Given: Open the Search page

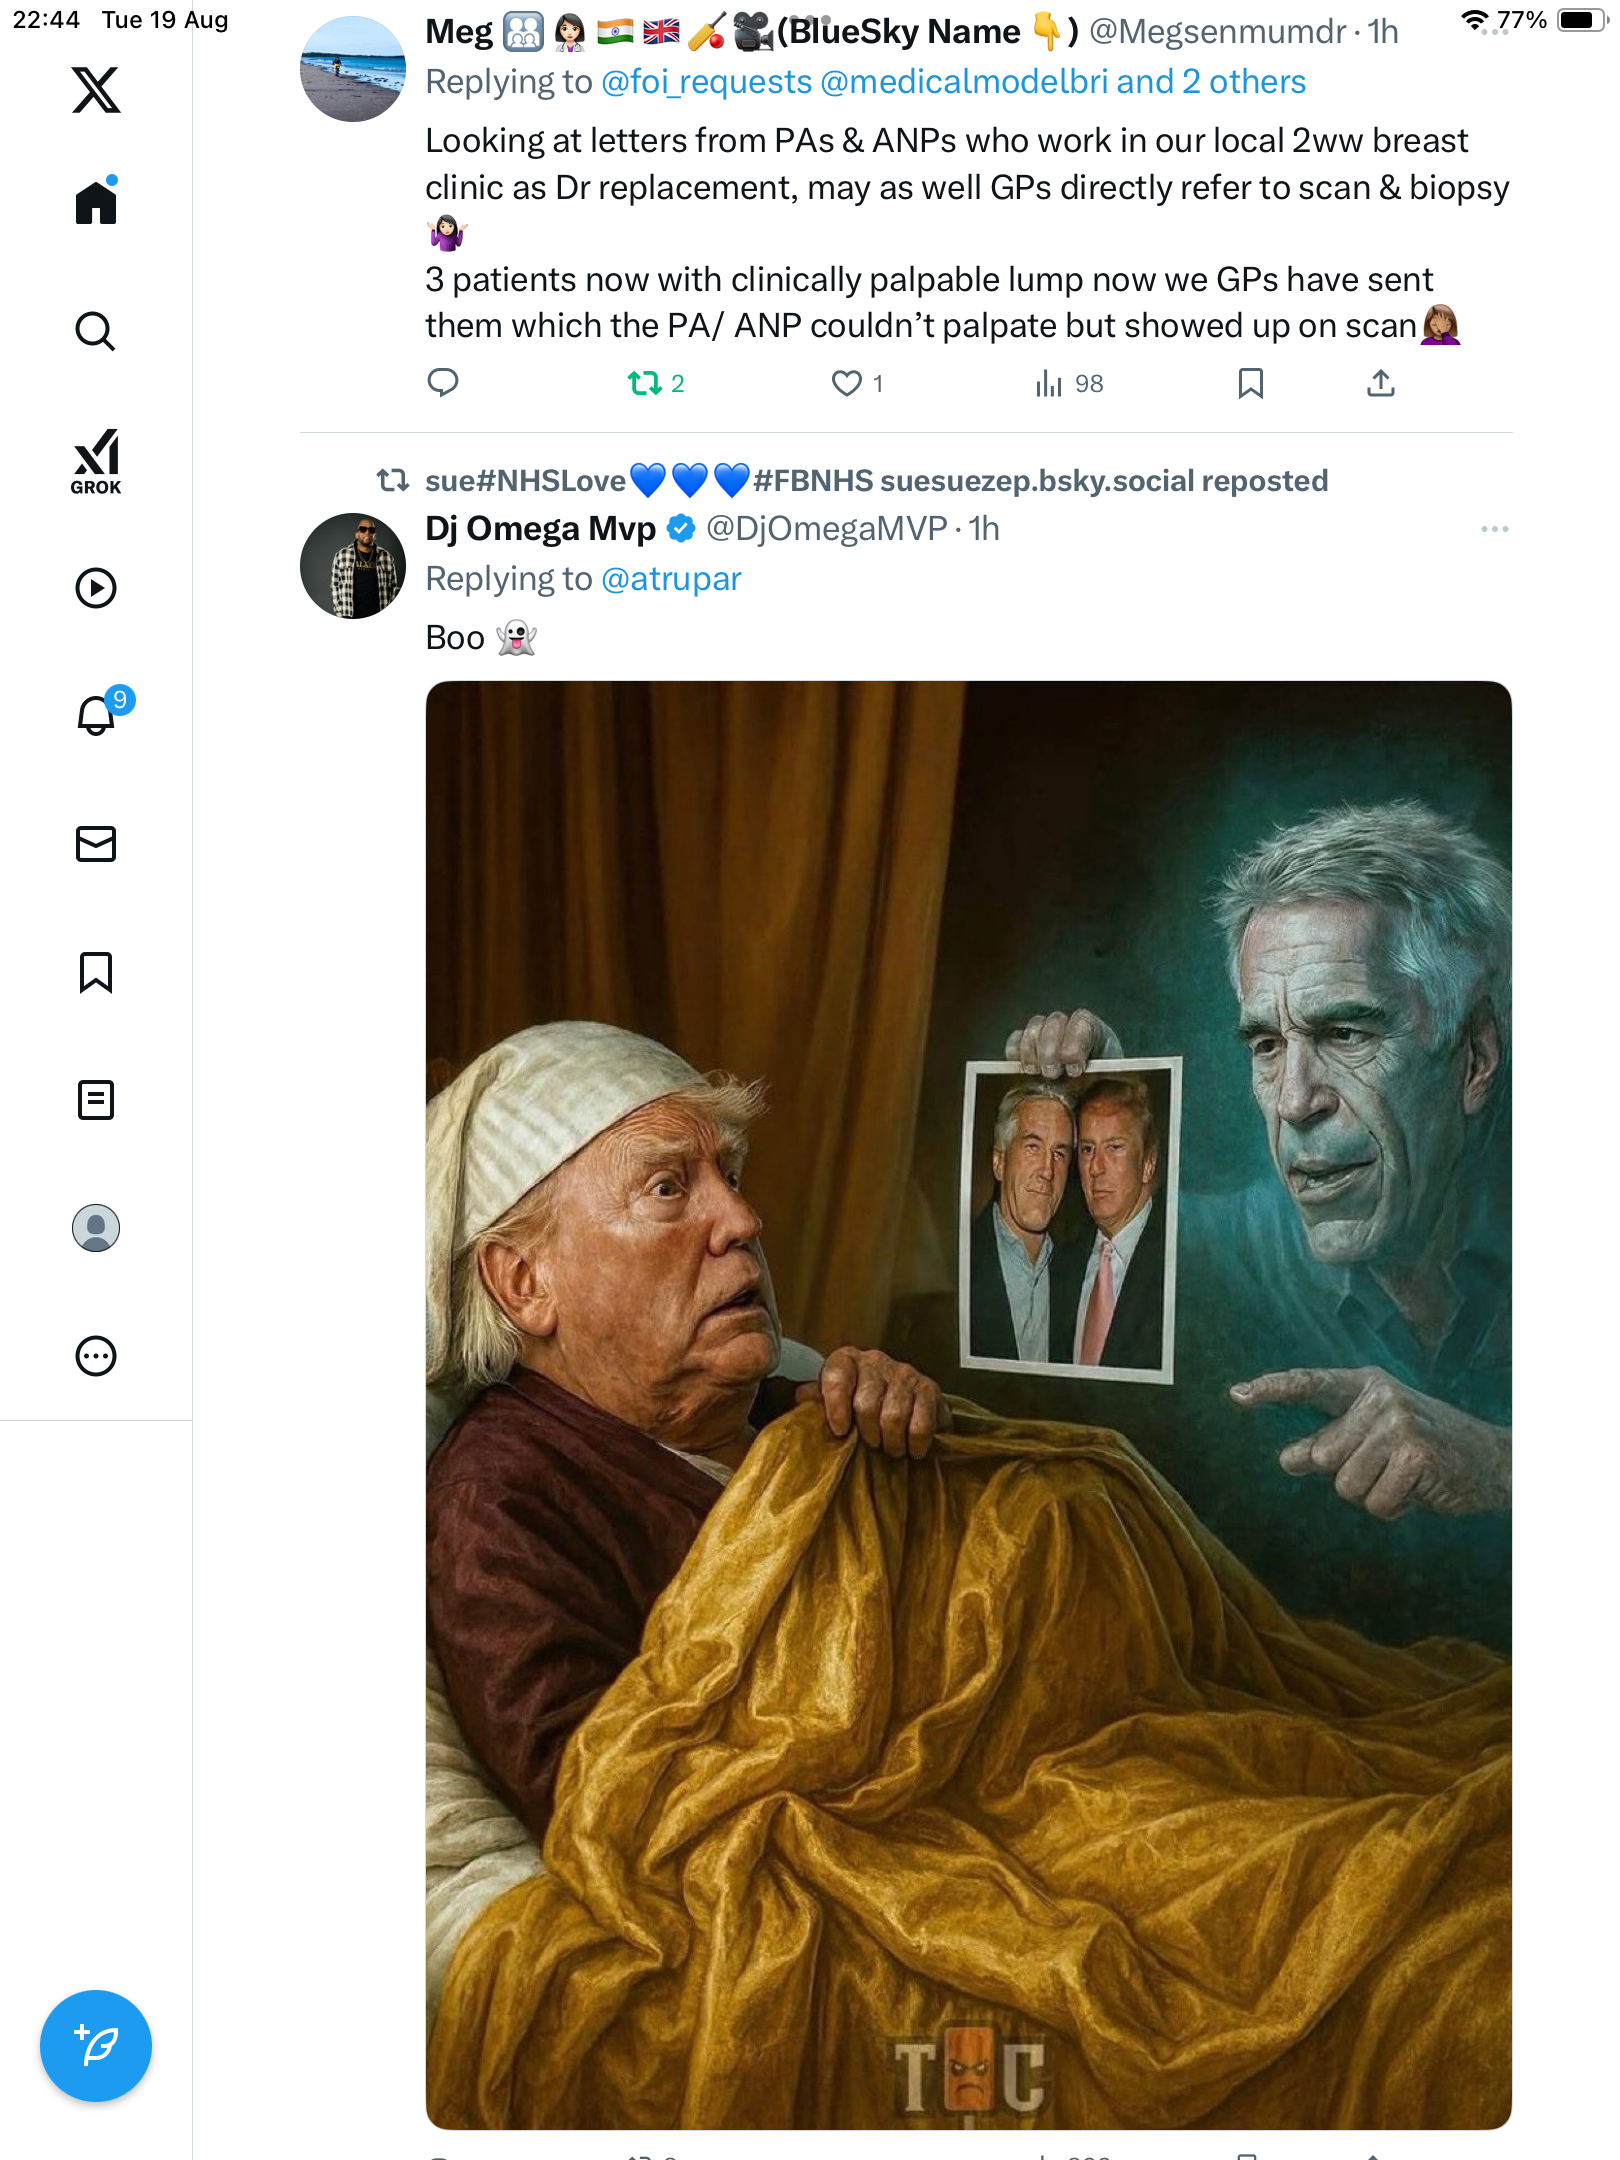Looking at the screenshot, I should point(96,331).
